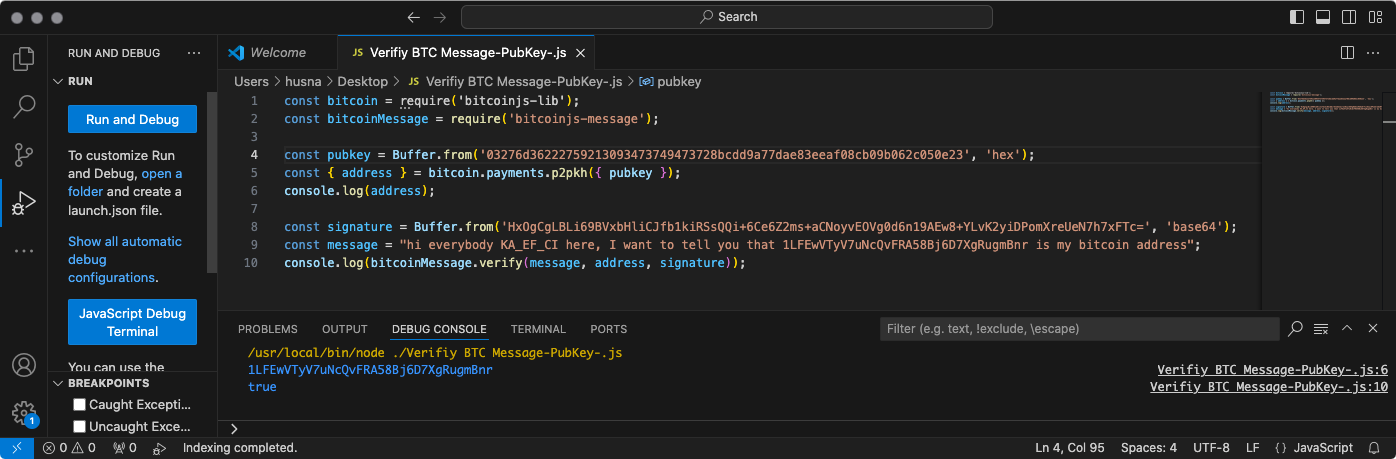Click the remote window indicator in status bar

pyautogui.click(x=17, y=448)
